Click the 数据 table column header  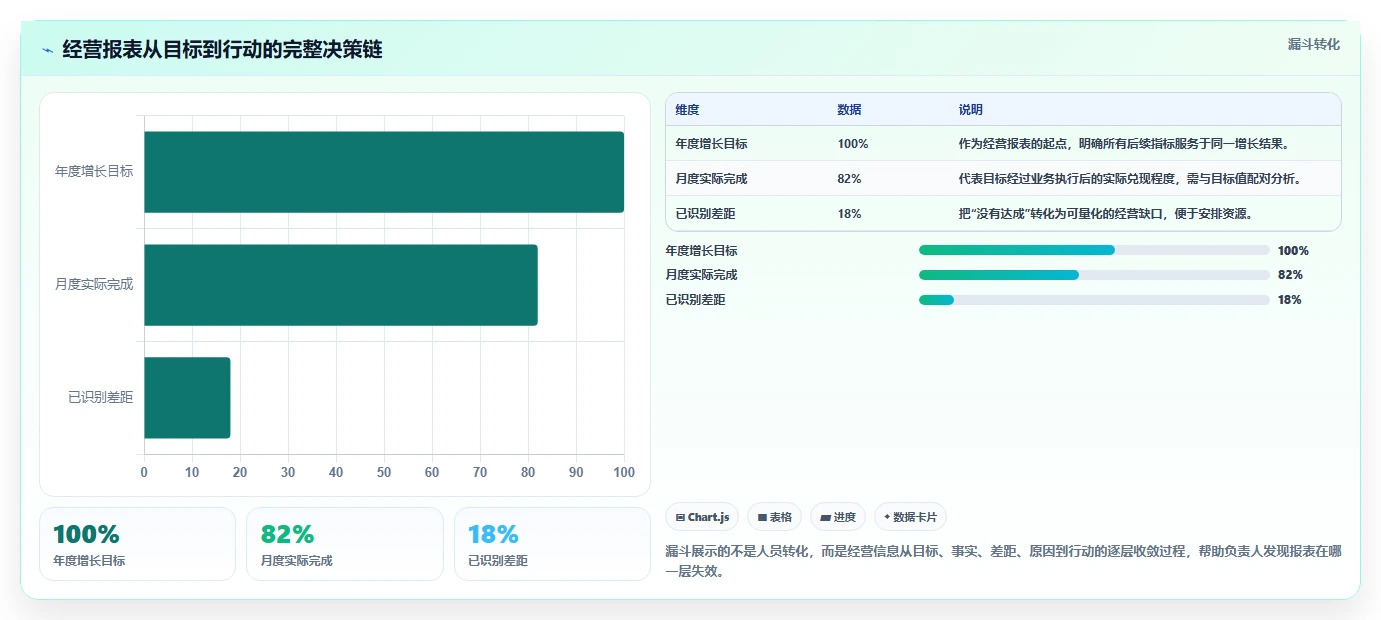pyautogui.click(x=849, y=110)
